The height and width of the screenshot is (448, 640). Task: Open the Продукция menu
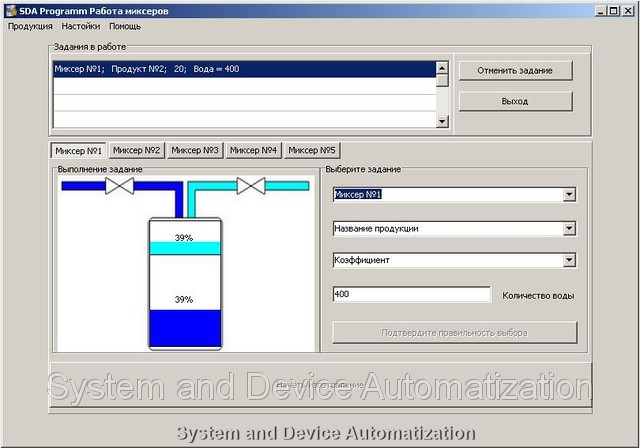coord(30,26)
